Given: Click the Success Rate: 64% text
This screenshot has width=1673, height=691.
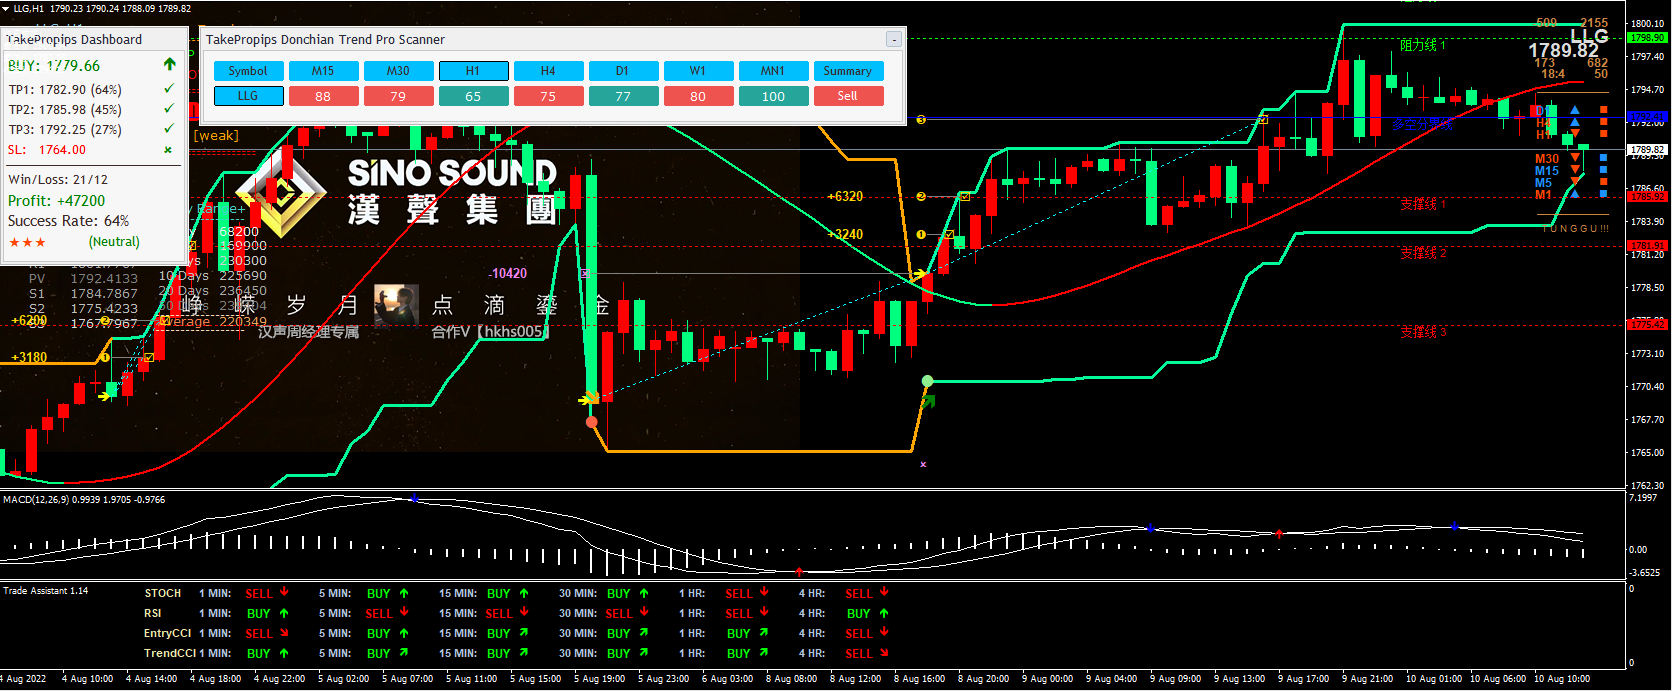Looking at the screenshot, I should pos(68,221).
